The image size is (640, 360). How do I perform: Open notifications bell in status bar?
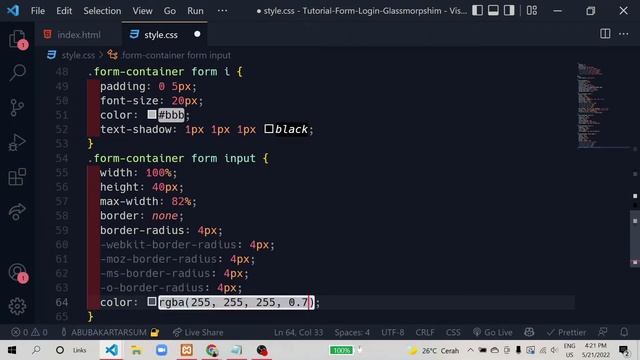point(624,332)
